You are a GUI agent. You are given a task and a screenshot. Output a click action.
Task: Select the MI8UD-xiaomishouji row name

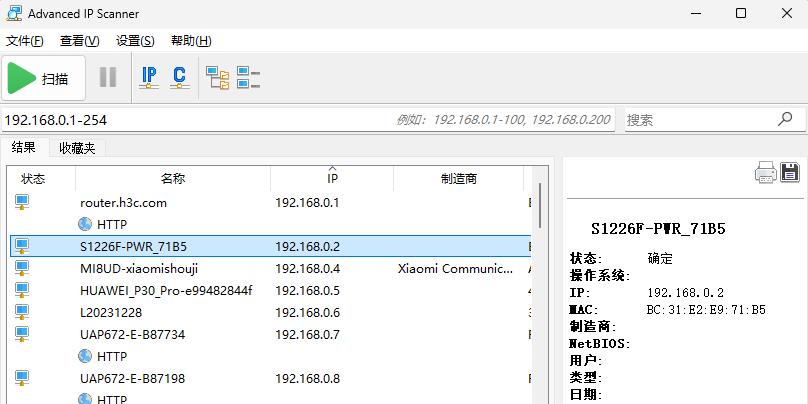coord(139,269)
